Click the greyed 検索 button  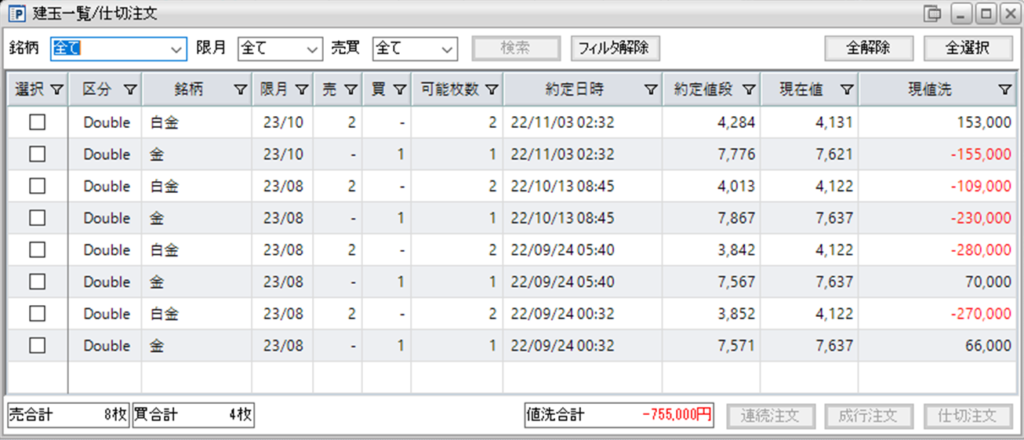[516, 48]
